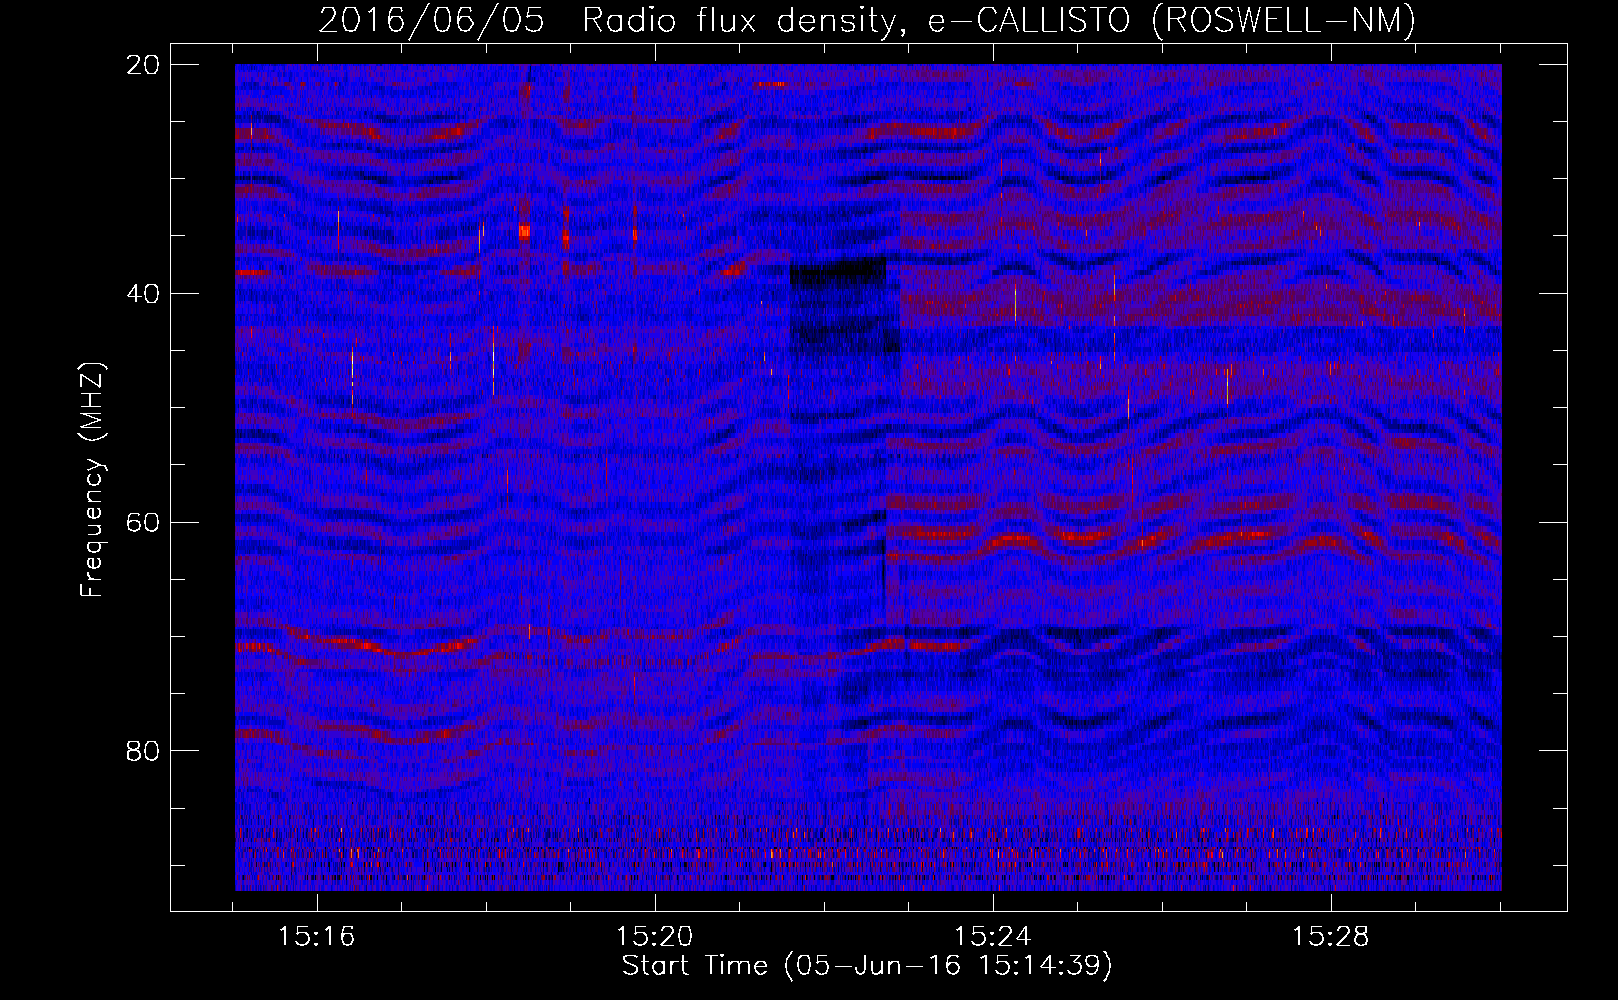The height and width of the screenshot is (1000, 1618).
Task: Click the 80 frequency tick label
Action: 143,751
